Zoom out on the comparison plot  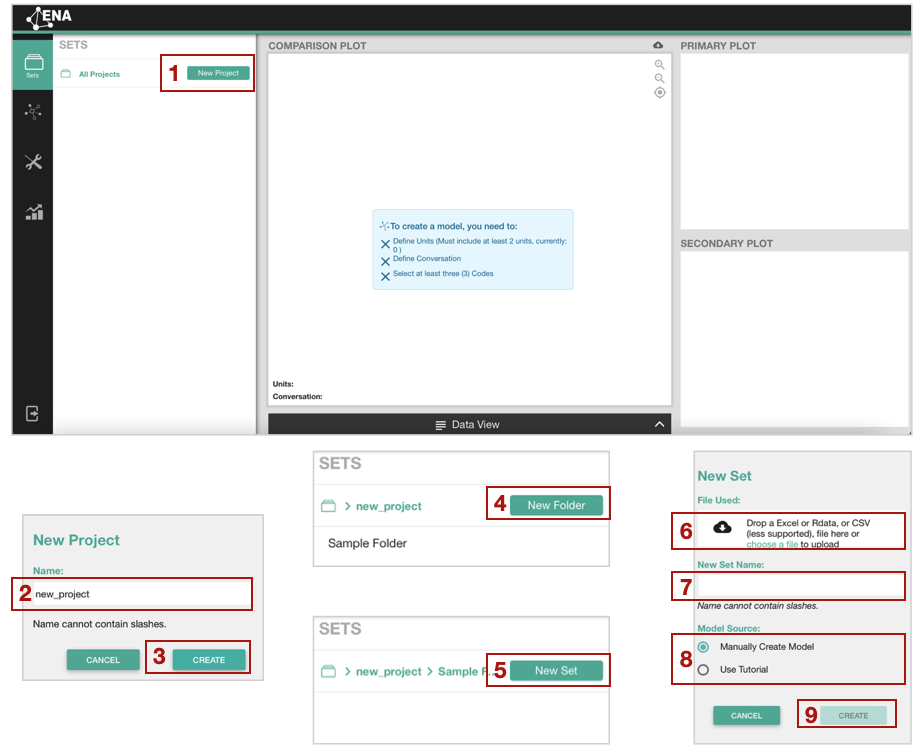click(x=659, y=79)
